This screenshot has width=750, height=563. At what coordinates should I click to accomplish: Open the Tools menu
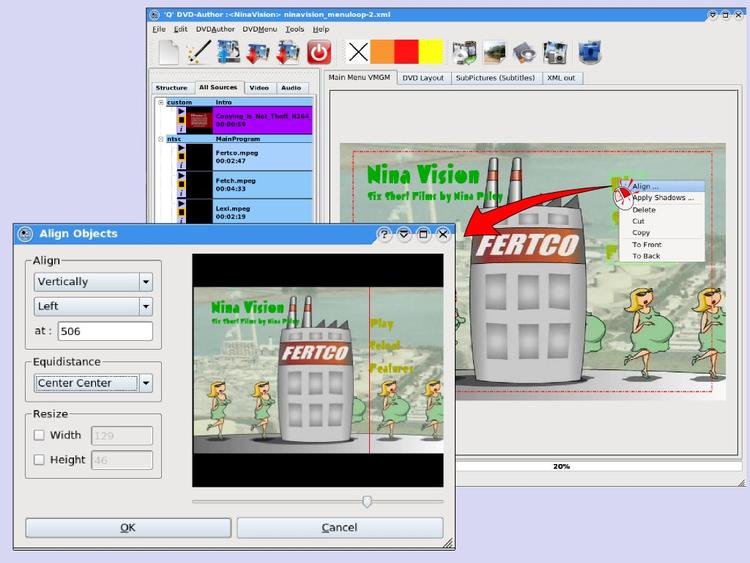point(295,29)
